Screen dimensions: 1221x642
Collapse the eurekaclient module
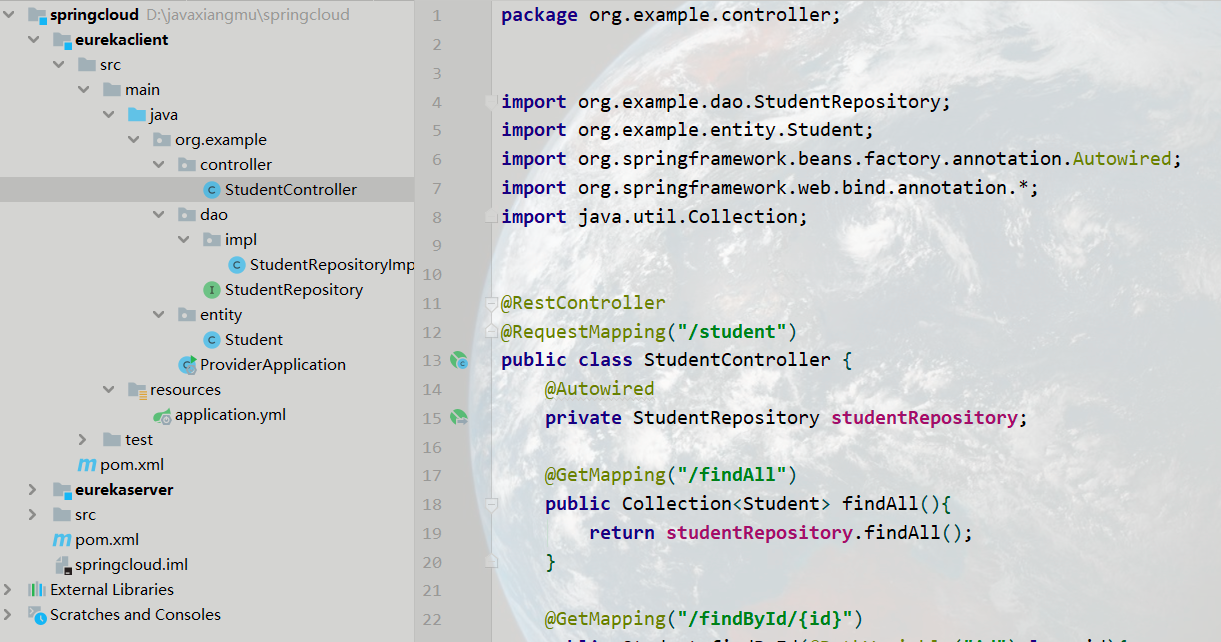pos(34,40)
